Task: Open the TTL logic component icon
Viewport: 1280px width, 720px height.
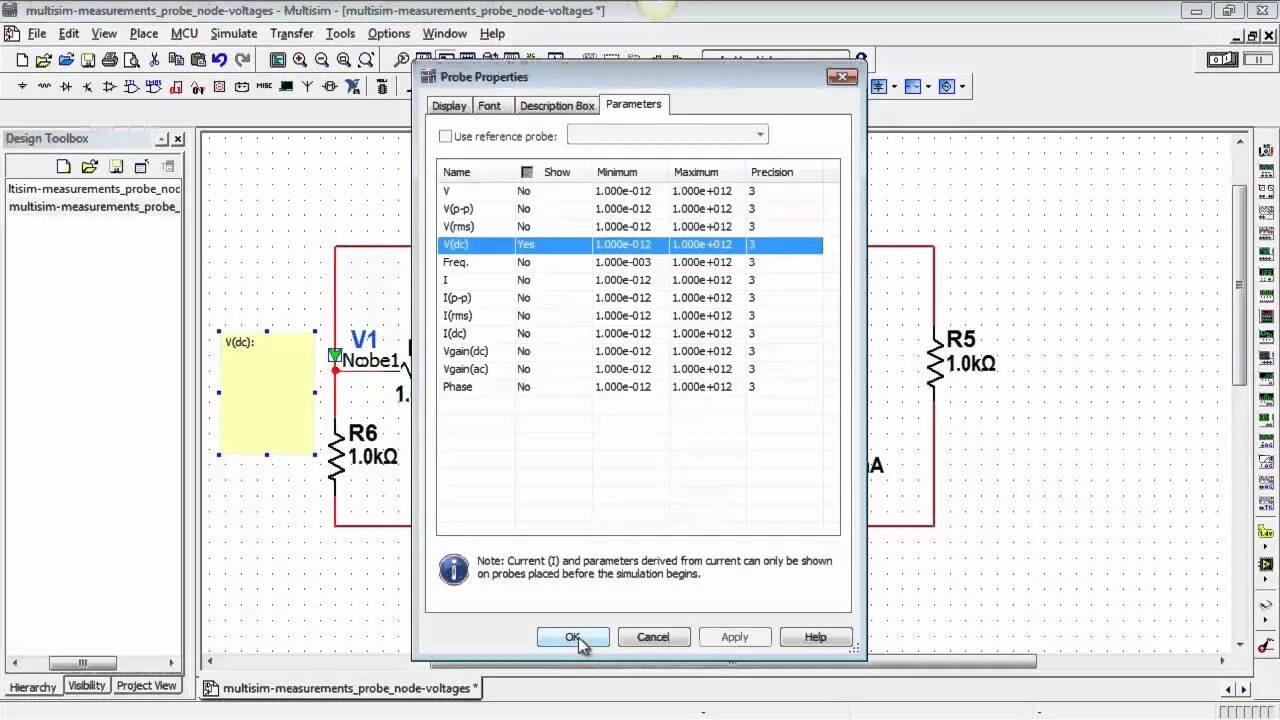Action: (x=131, y=86)
